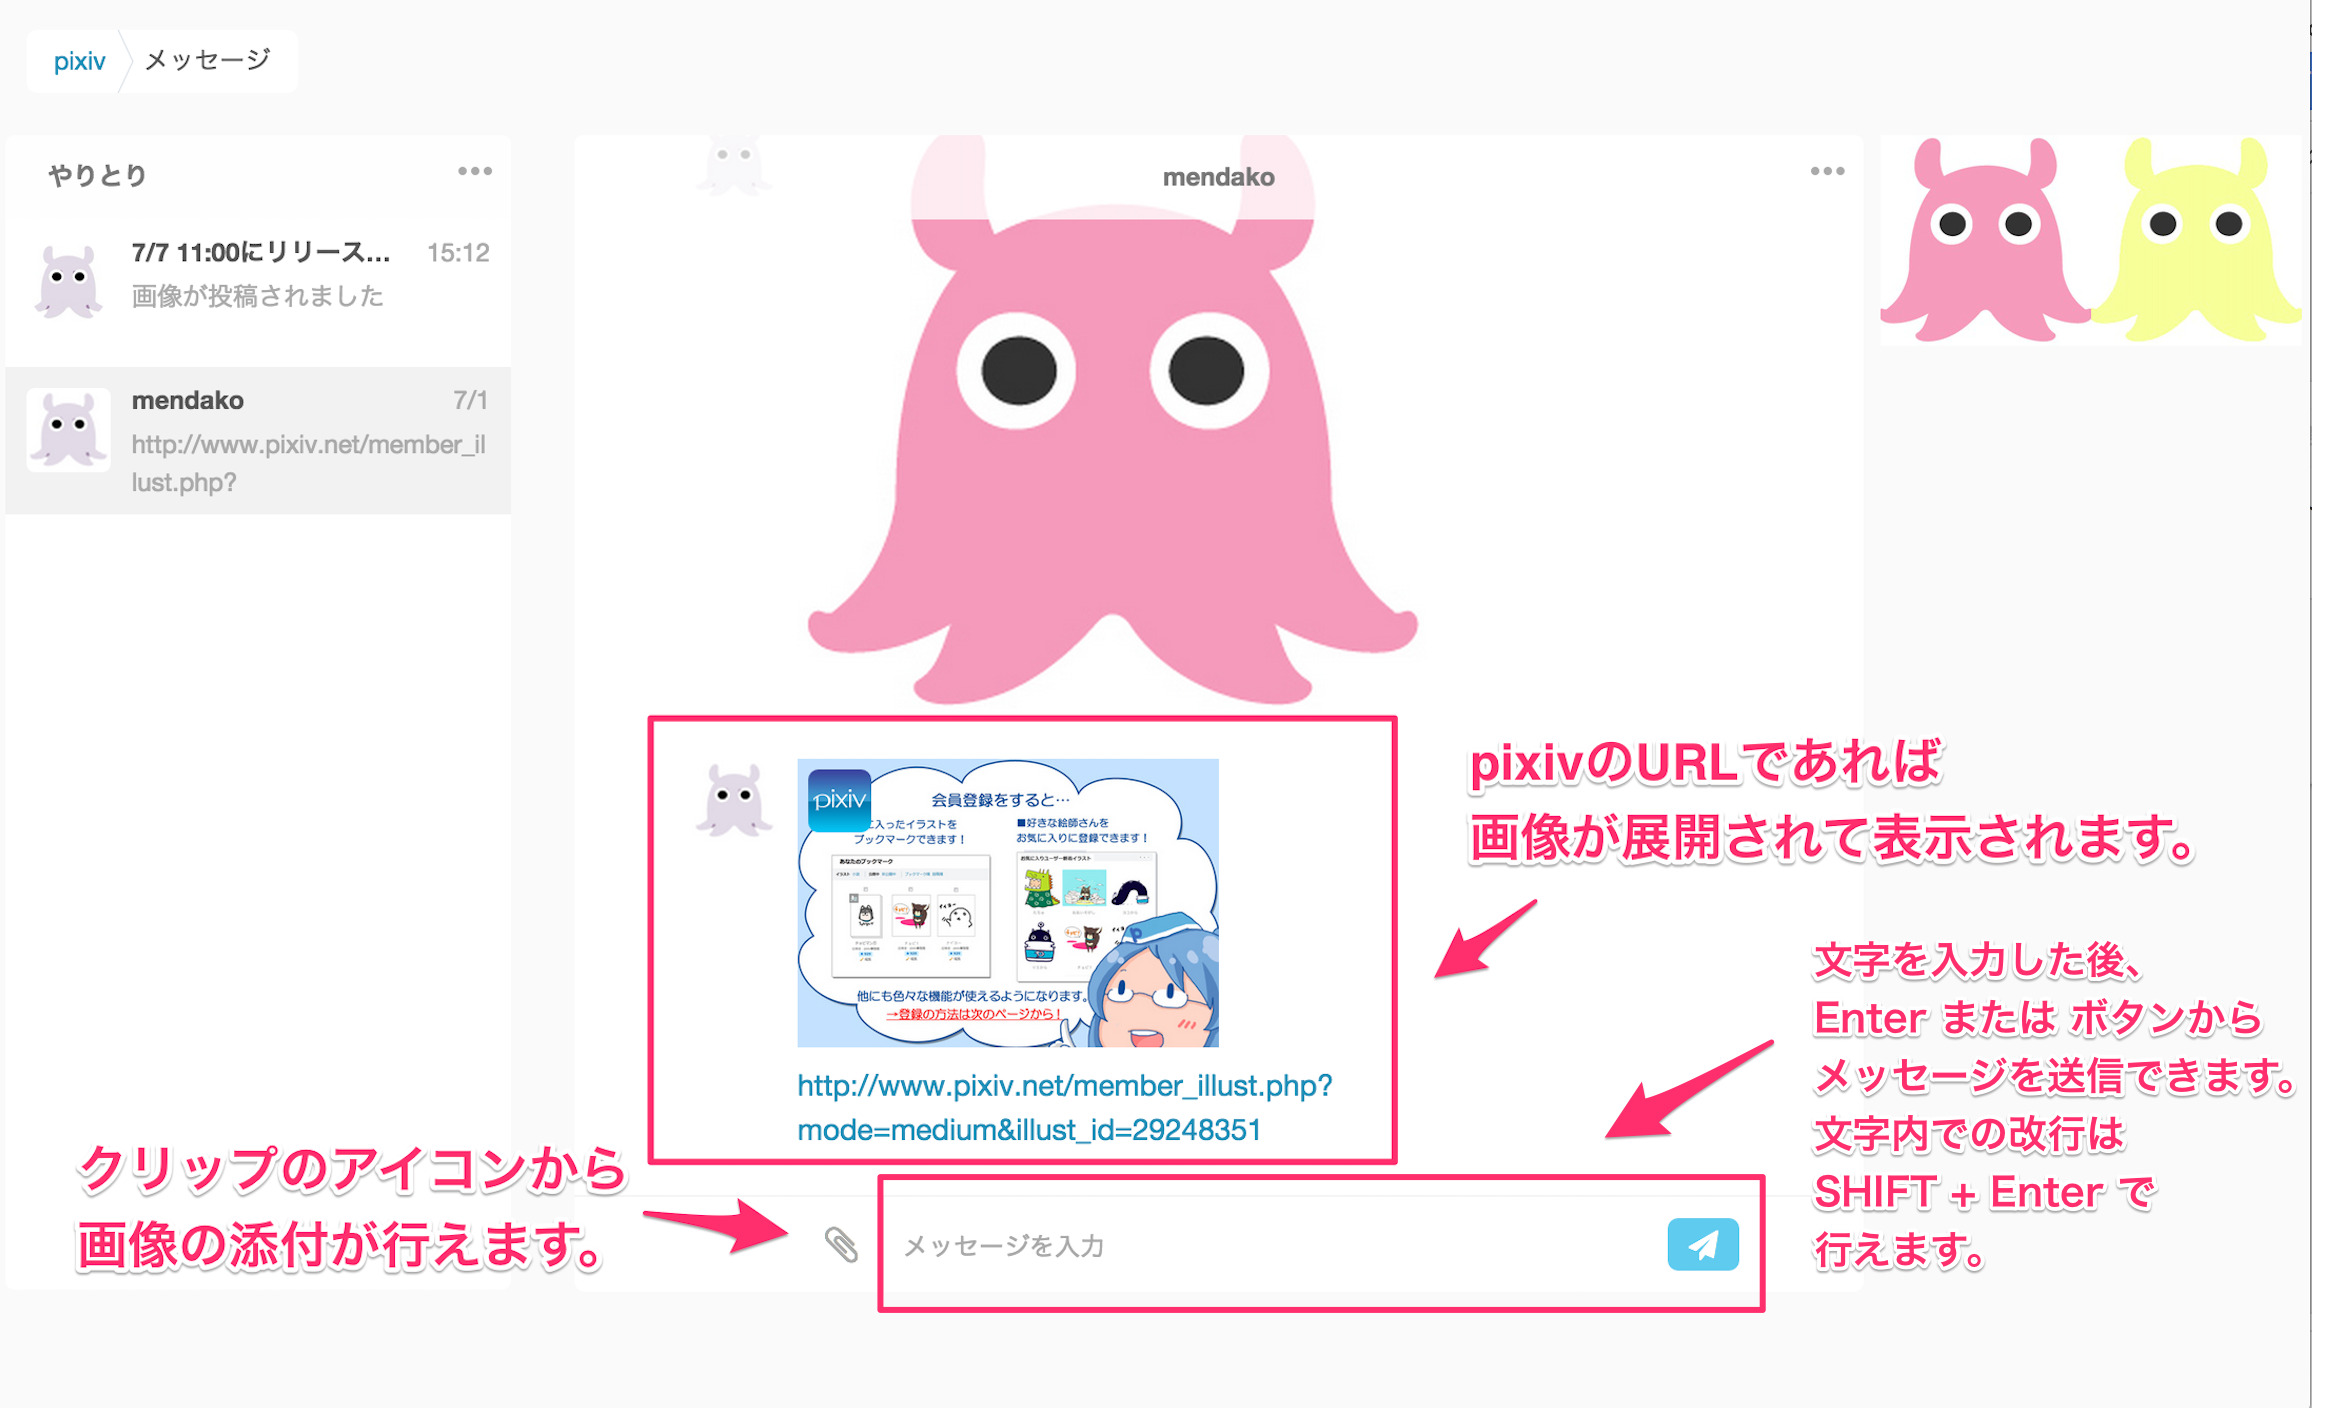Click mendako avatar in the conversation list
This screenshot has width=2334, height=1408.
[68, 430]
